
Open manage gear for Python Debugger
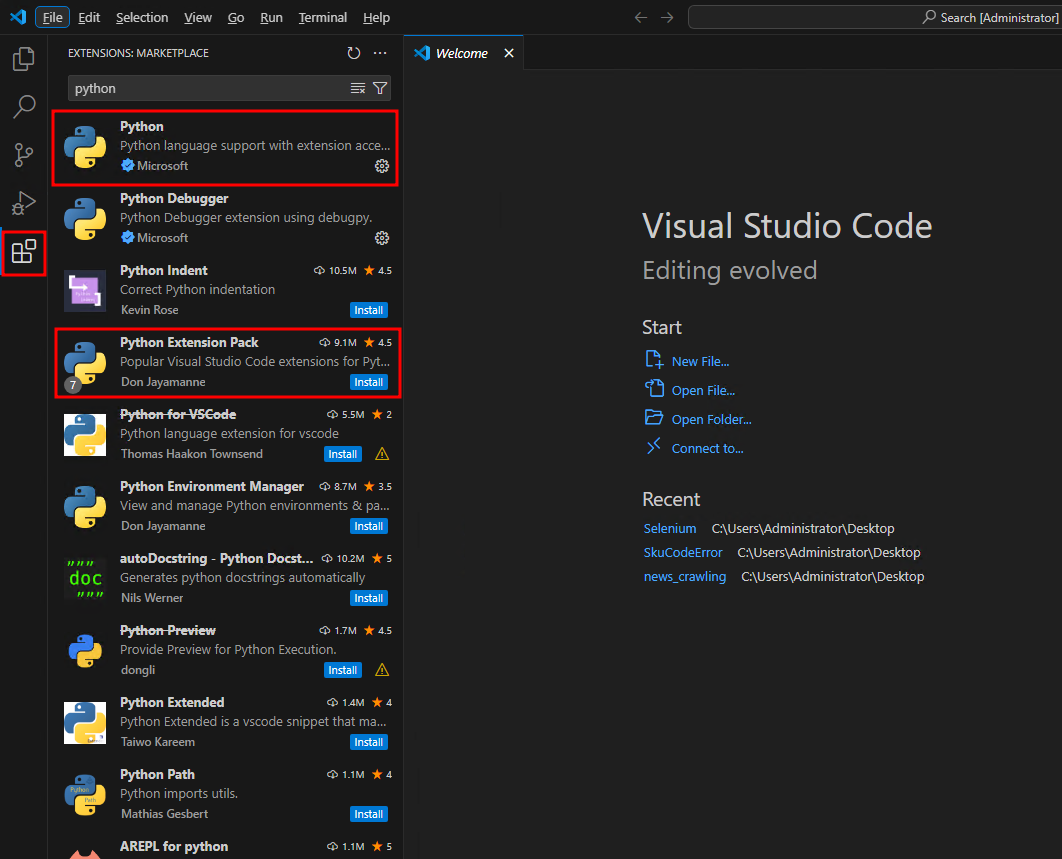pos(382,238)
